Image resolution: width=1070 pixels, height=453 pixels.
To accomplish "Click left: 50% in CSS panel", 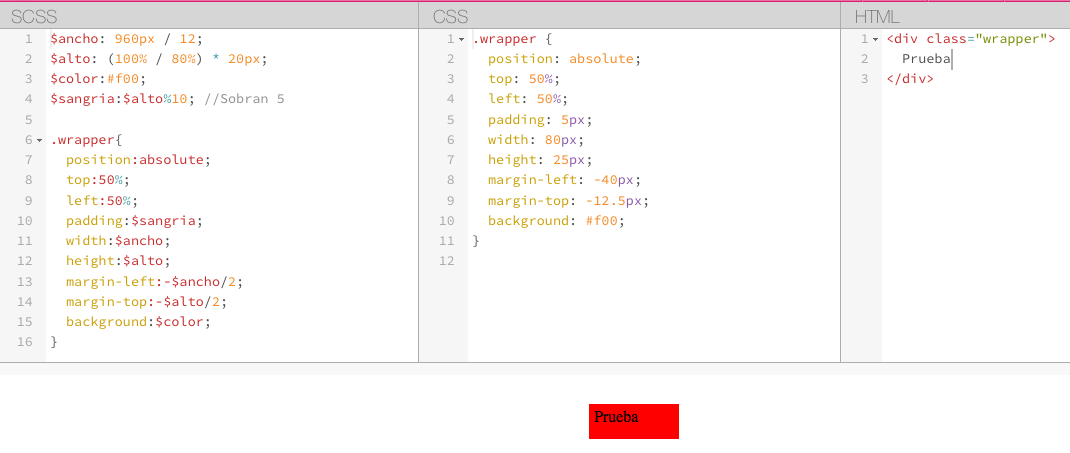I will pyautogui.click(x=528, y=100).
